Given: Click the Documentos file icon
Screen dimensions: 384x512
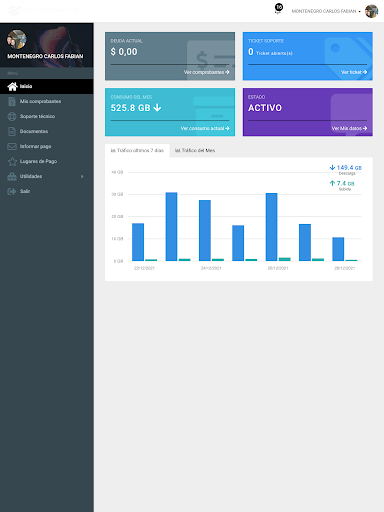Looking at the screenshot, I should point(12,131).
